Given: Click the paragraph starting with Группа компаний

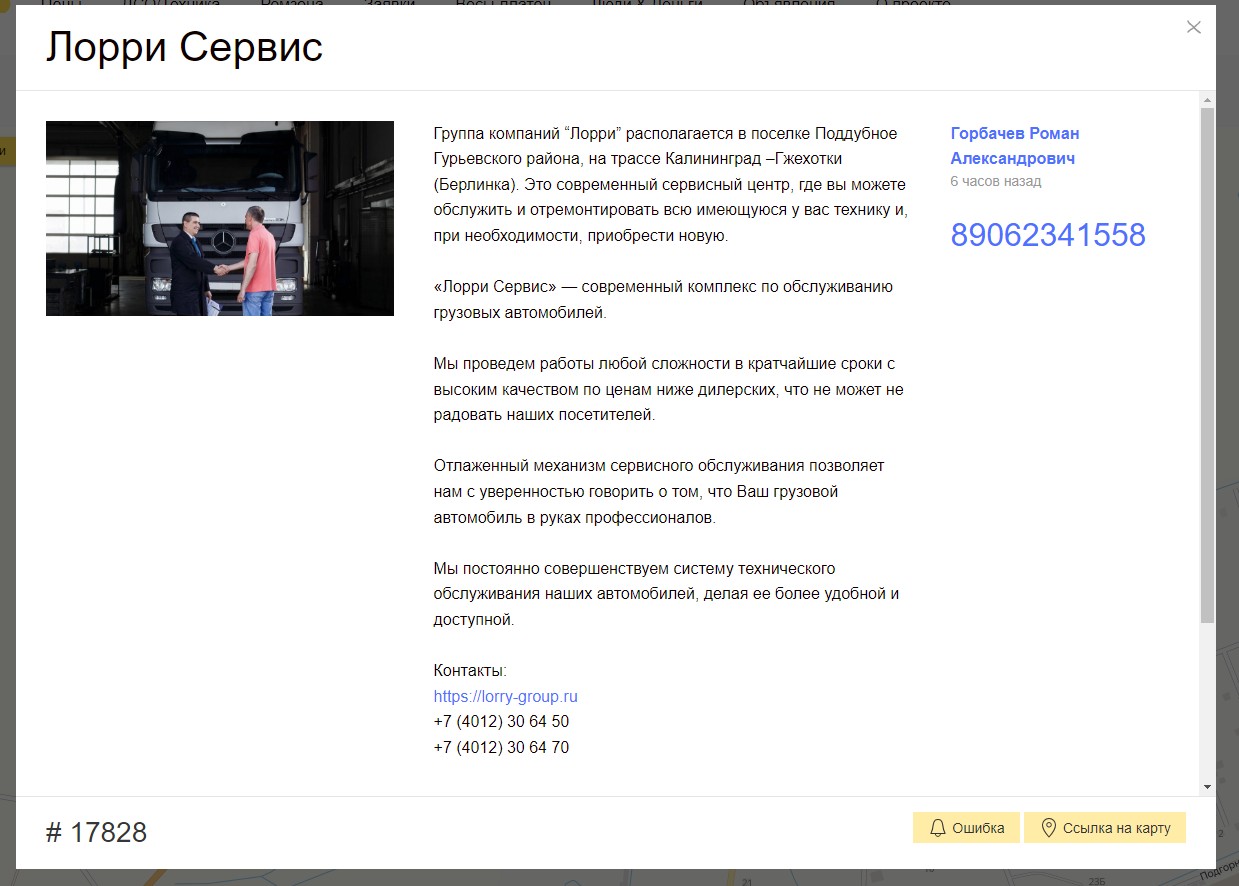Looking at the screenshot, I should [670, 185].
